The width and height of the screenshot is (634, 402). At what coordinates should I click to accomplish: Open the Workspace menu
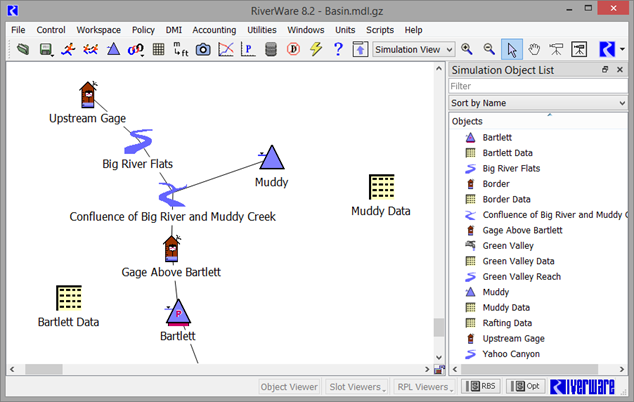pos(99,30)
